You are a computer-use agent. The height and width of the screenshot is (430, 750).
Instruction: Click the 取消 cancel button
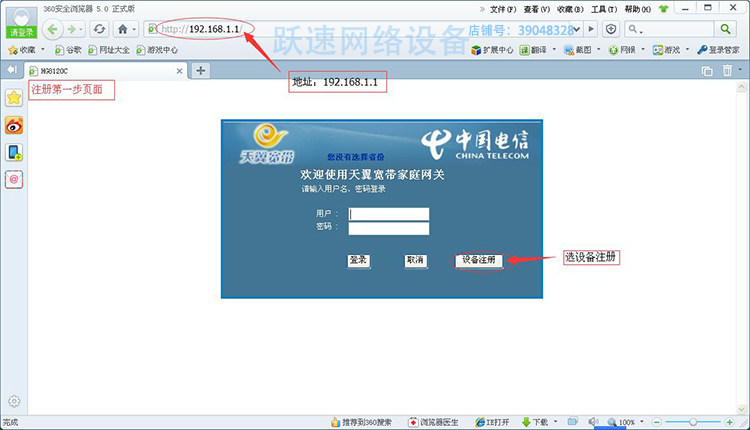point(416,260)
